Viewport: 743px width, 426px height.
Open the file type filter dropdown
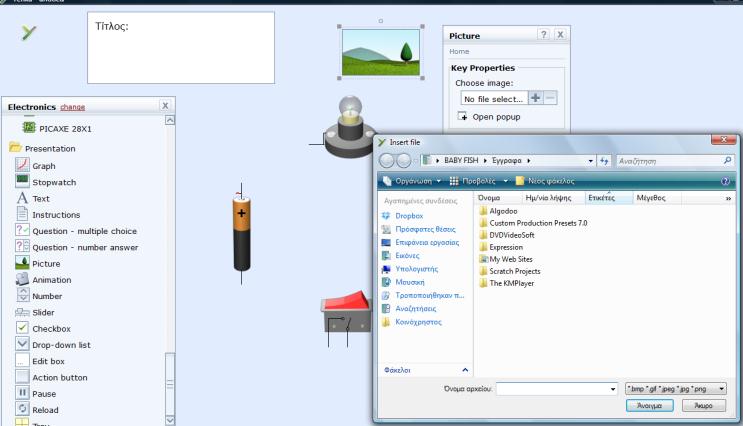(722, 389)
